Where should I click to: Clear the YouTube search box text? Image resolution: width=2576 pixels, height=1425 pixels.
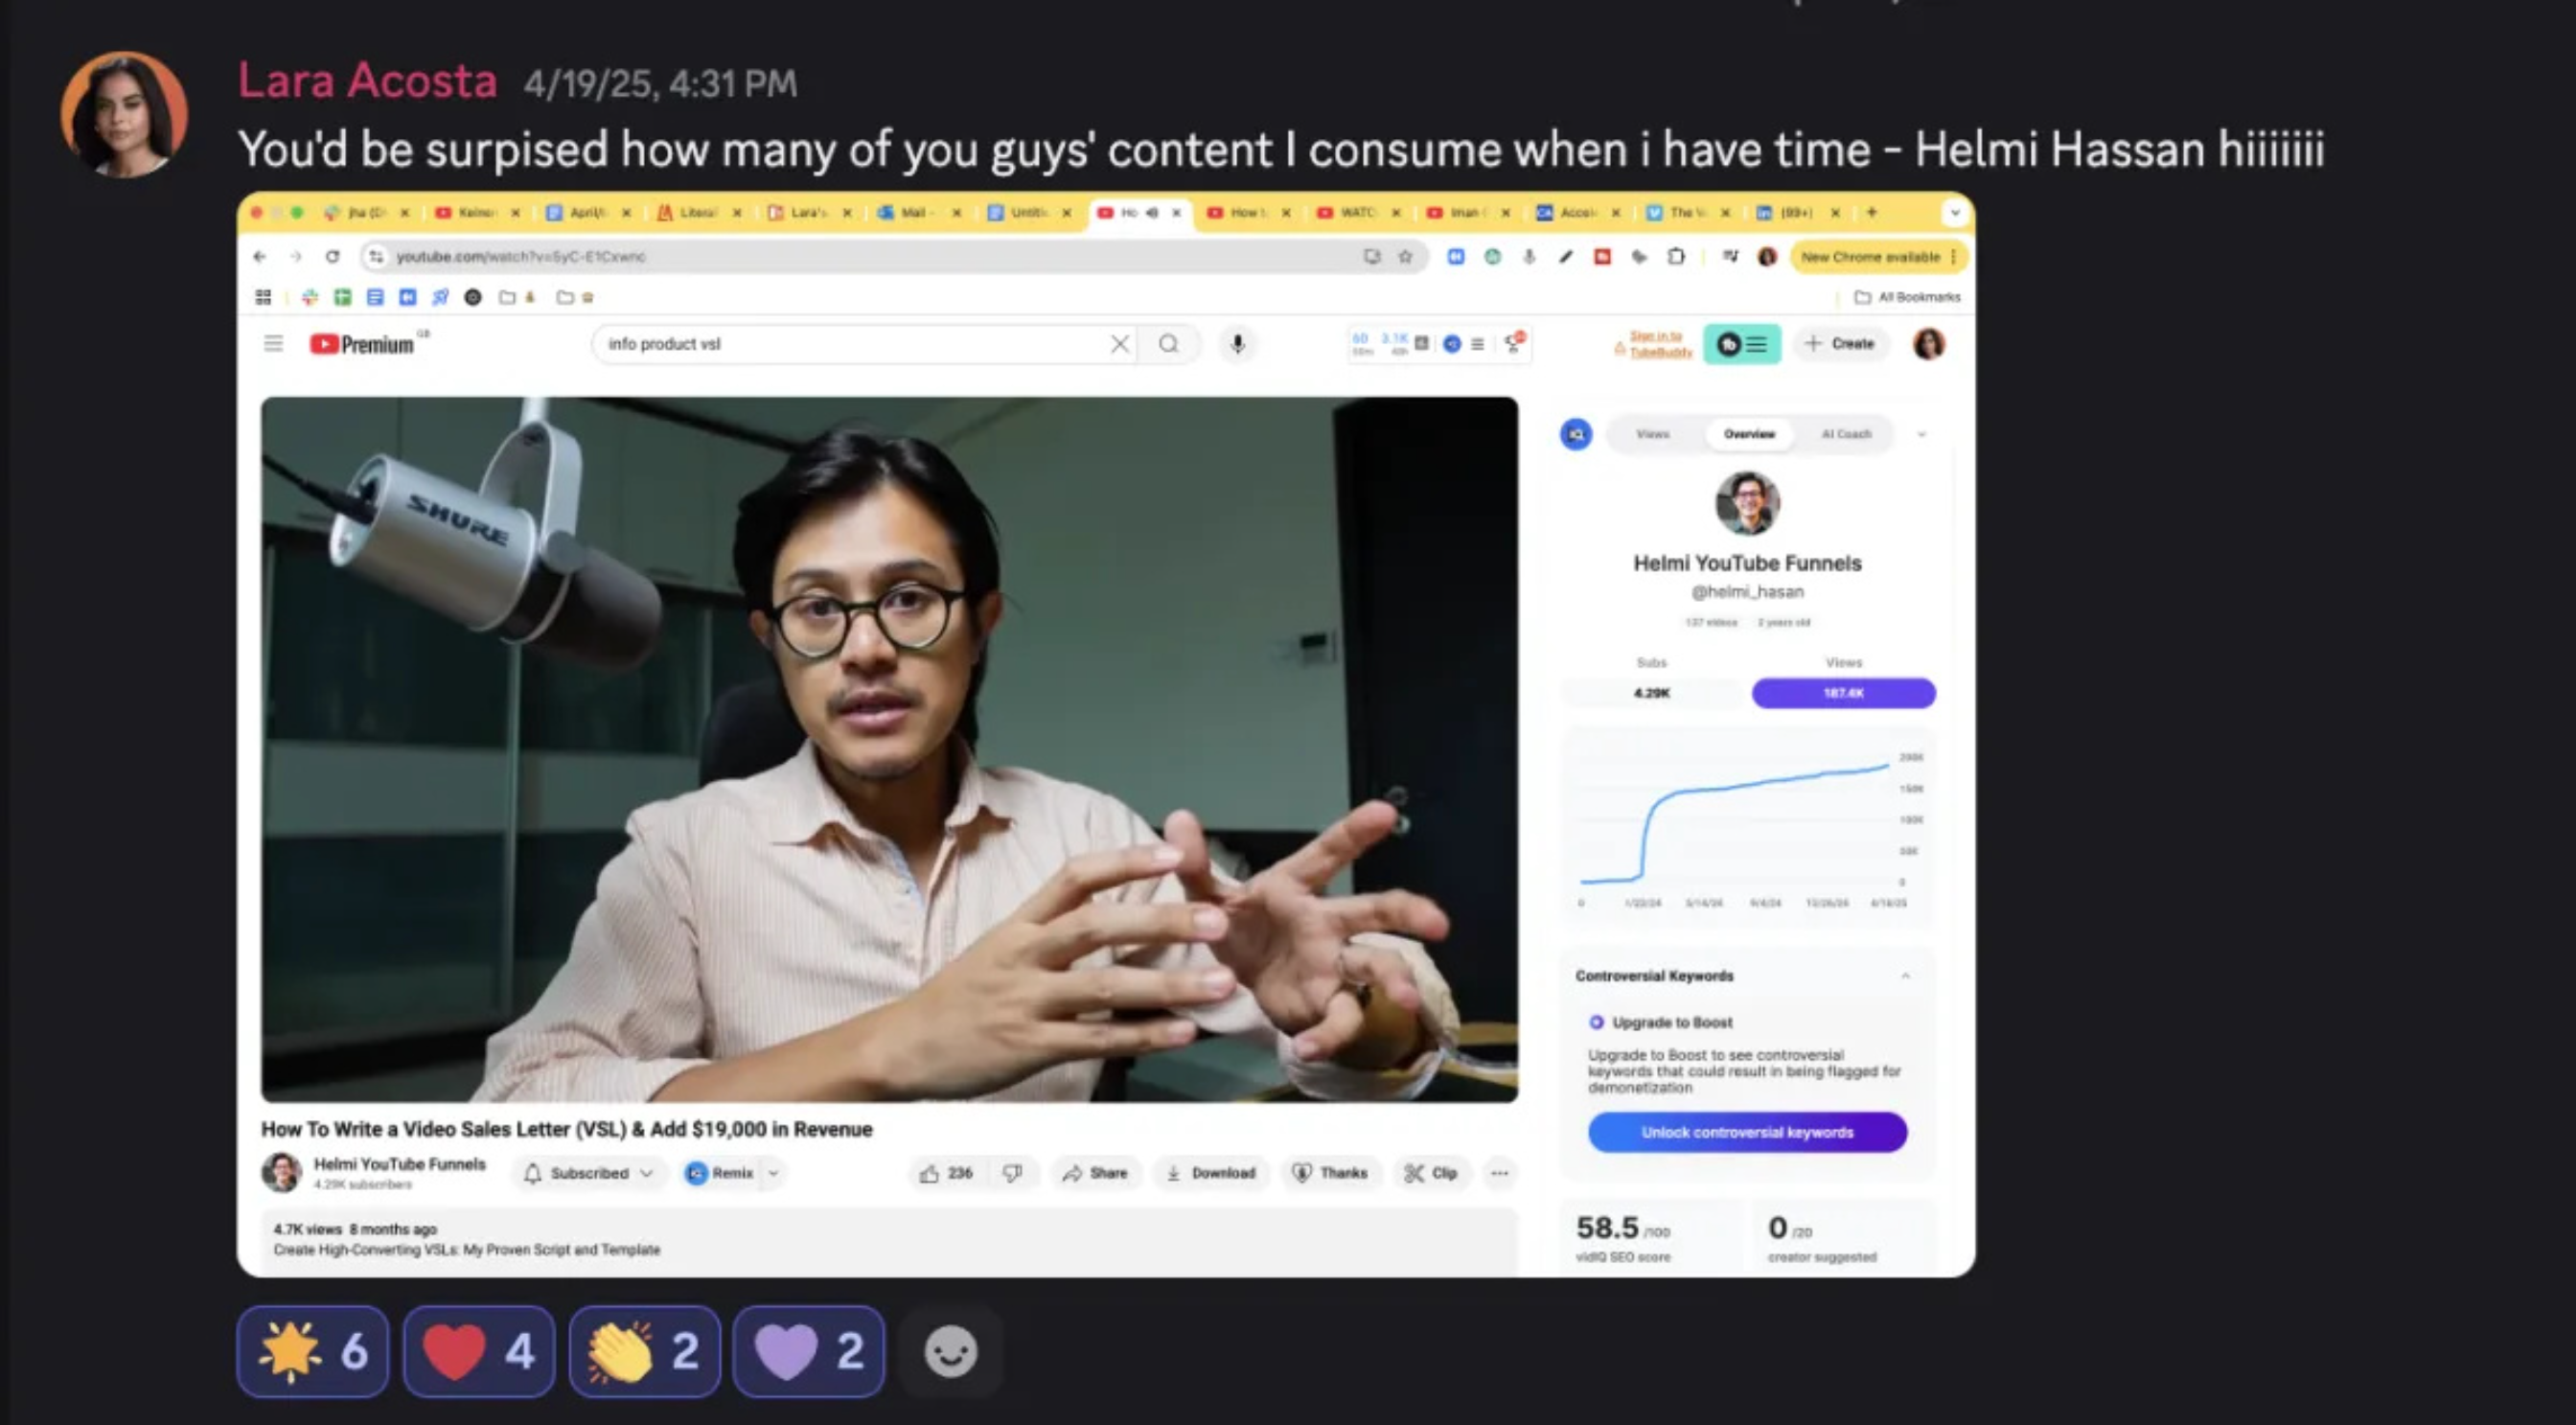coord(1120,344)
